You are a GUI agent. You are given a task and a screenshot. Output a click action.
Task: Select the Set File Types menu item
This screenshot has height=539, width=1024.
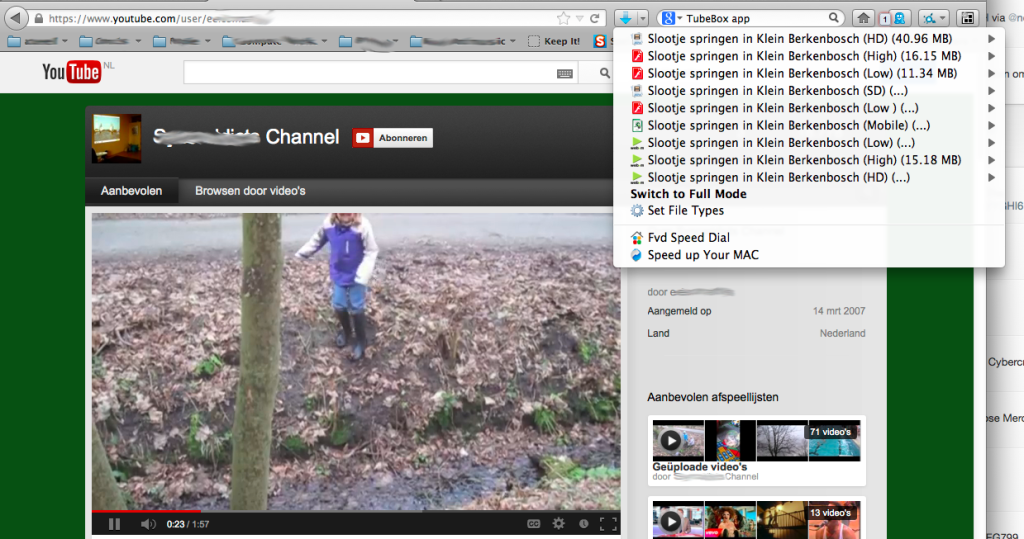(x=685, y=211)
